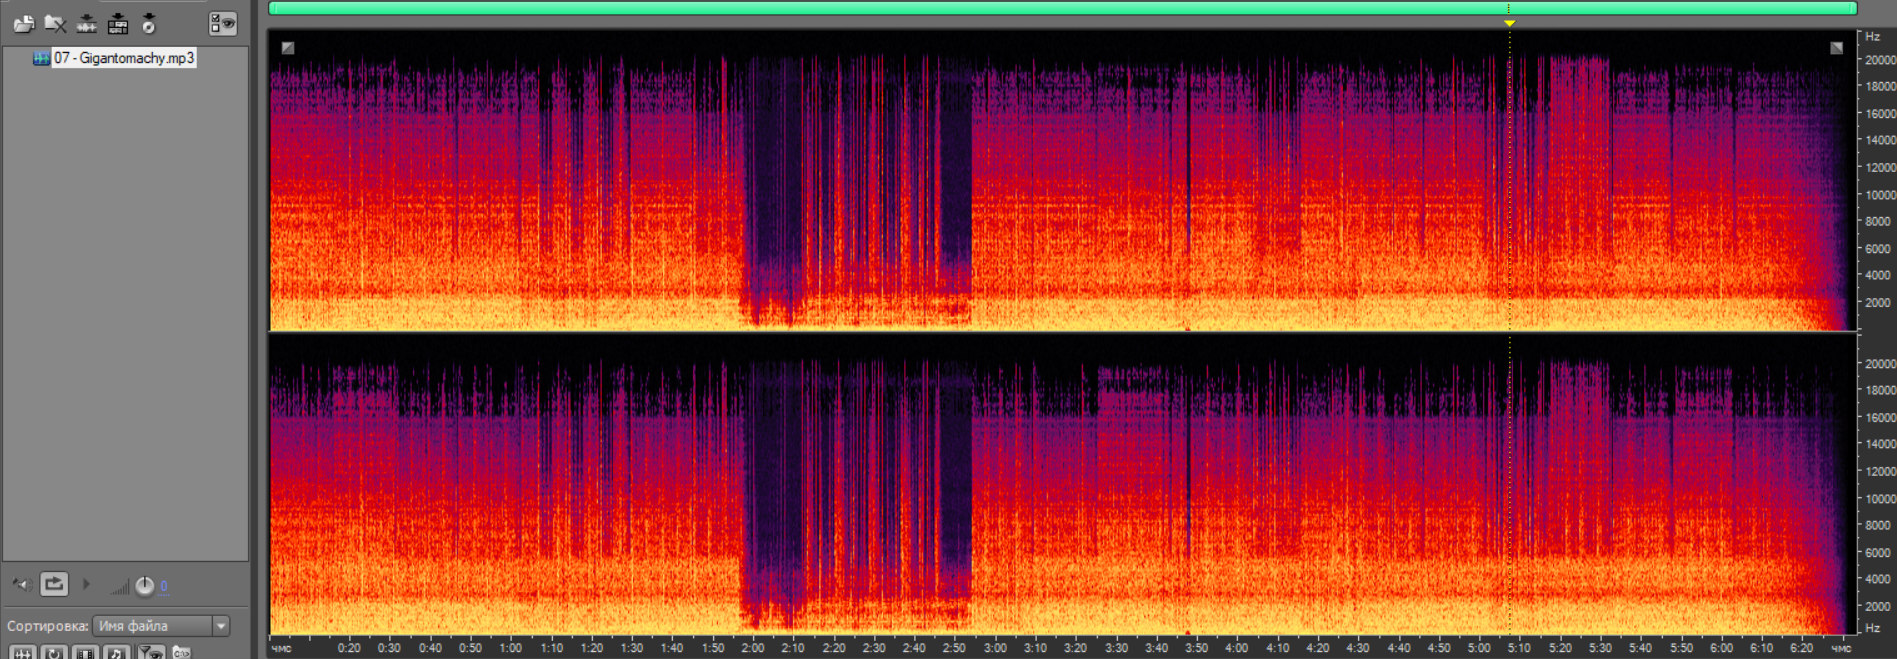Click the green horizontal zoom bar
The height and width of the screenshot is (659, 1897).
[1063, 8]
